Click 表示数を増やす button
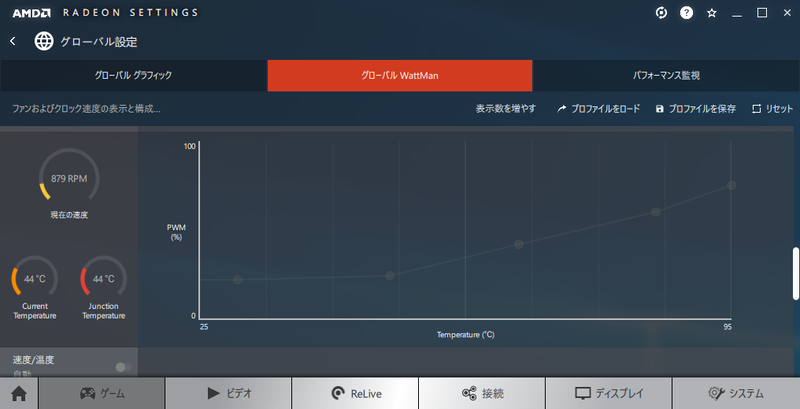Screen dimensions: 800x409 click(506, 109)
